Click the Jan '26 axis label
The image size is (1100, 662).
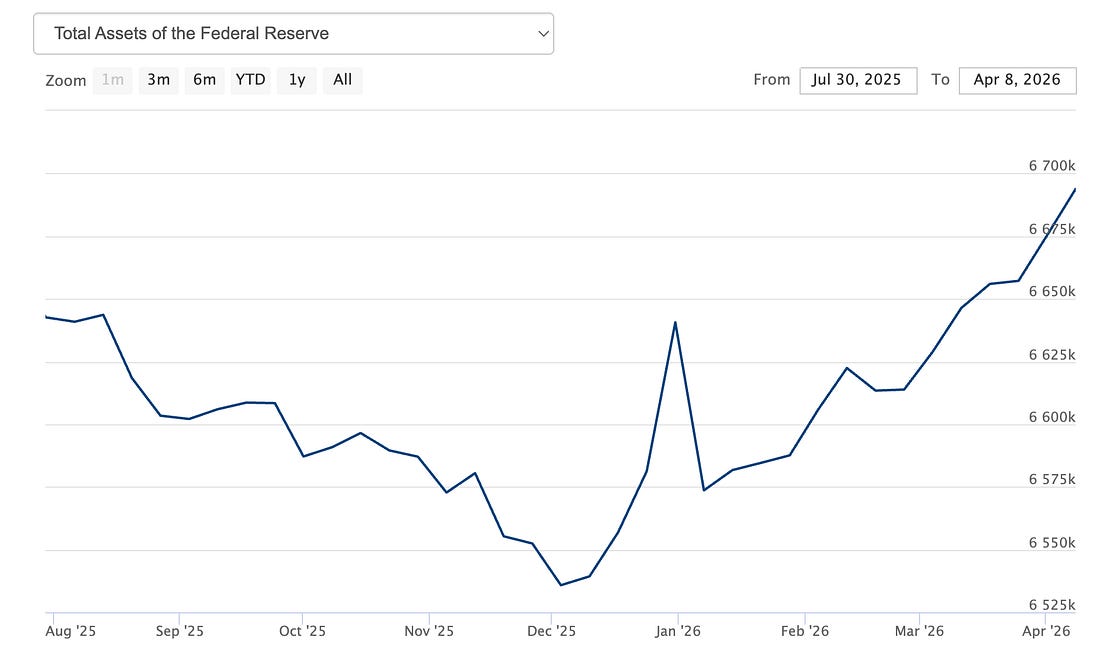tap(678, 631)
